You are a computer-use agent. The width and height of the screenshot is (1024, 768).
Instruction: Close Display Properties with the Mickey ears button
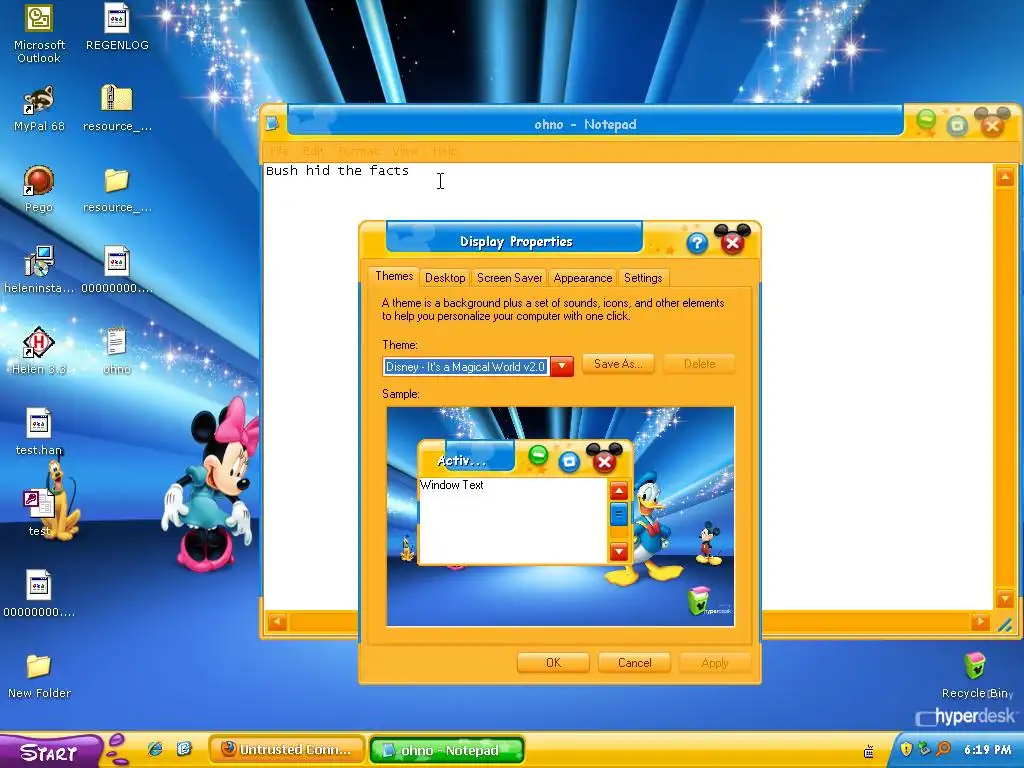click(732, 241)
